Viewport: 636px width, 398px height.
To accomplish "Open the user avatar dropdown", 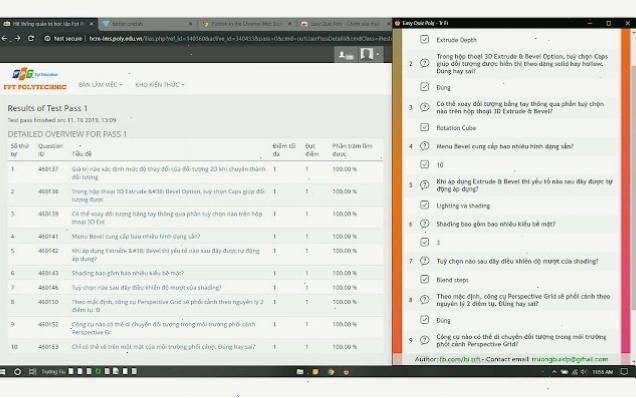I will 370,54.
